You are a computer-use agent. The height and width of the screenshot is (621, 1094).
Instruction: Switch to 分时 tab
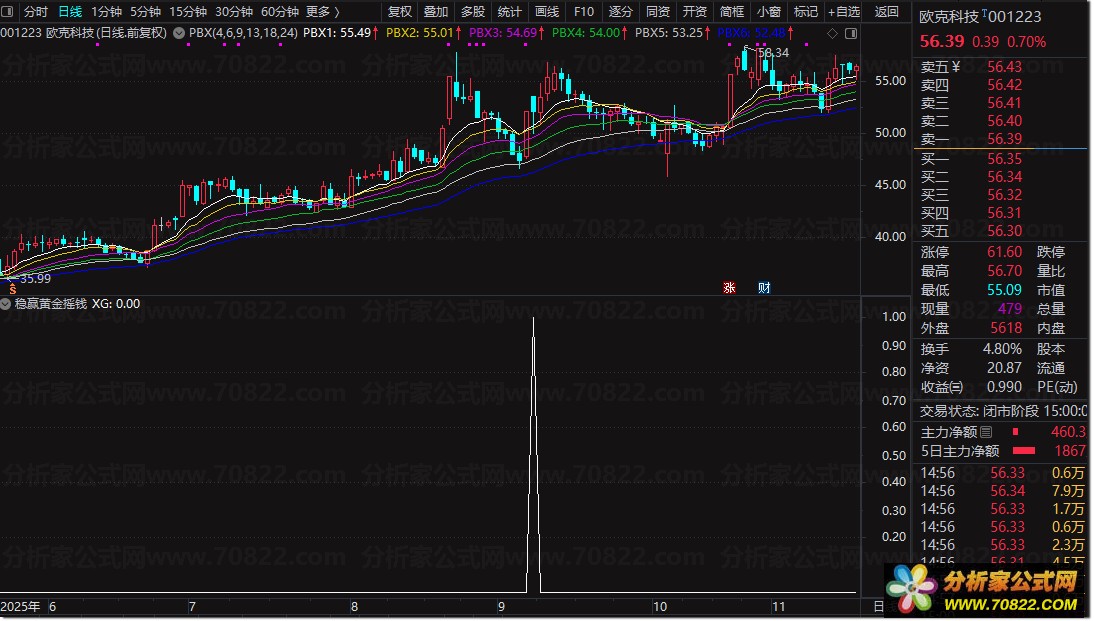(36, 11)
